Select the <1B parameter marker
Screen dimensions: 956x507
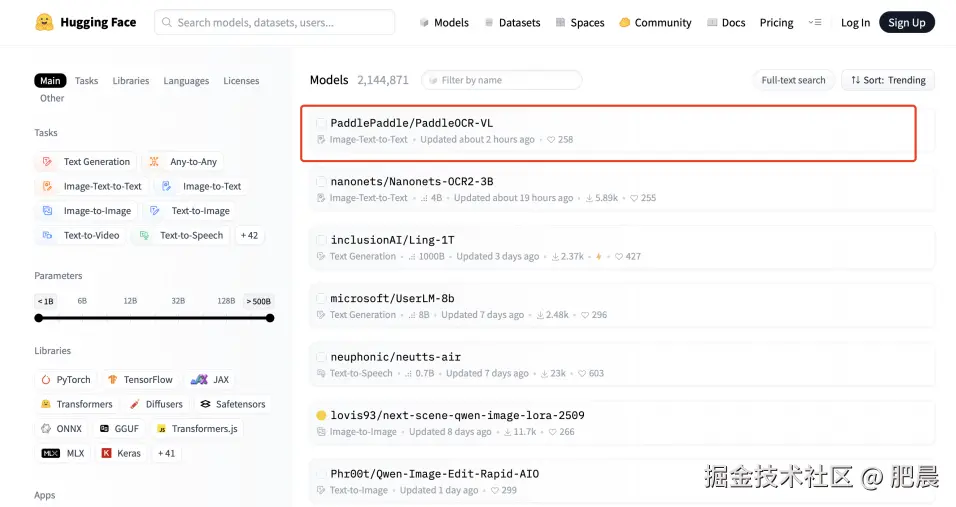point(46,301)
